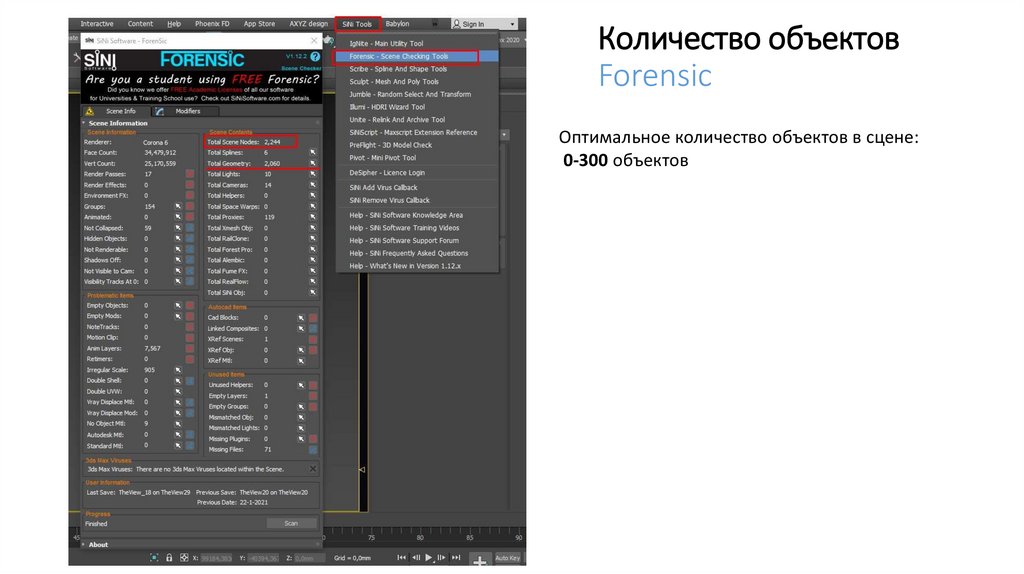
Task: Open the SiNi Tools menu
Action: pos(357,24)
